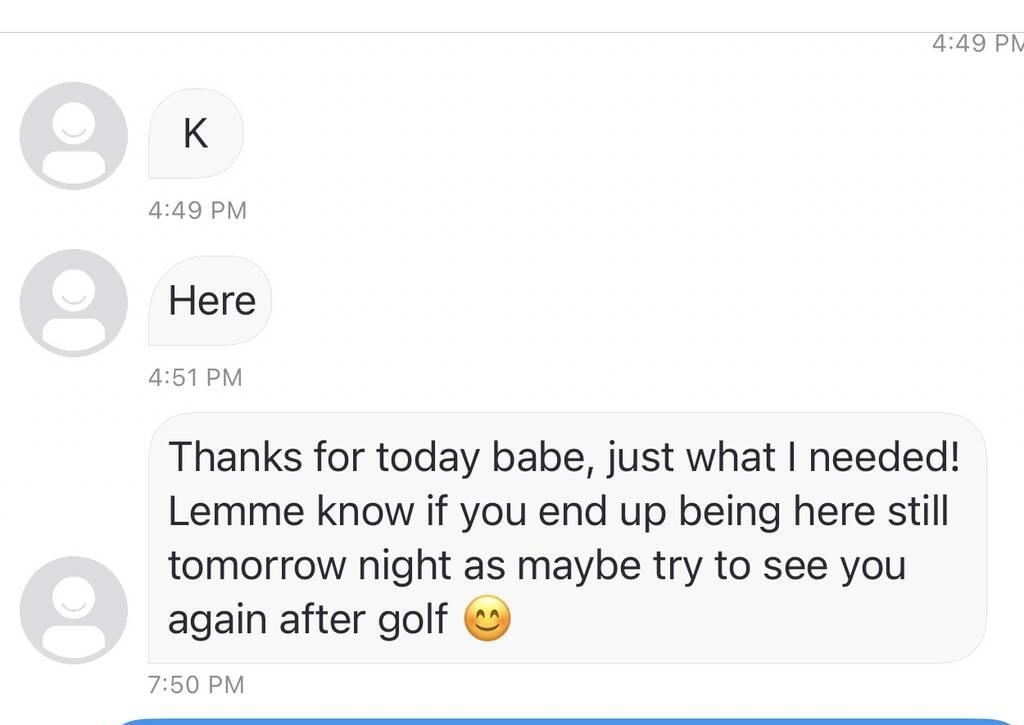Open the profile avatar next to "Here"
This screenshot has height=725, width=1024.
[73, 302]
